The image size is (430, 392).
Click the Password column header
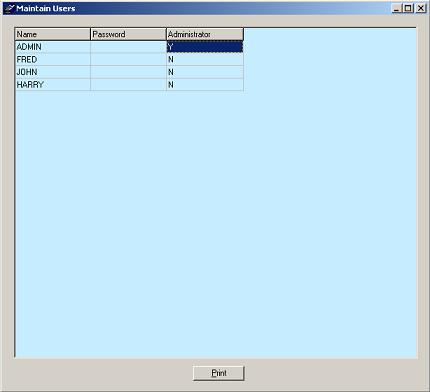(128, 34)
